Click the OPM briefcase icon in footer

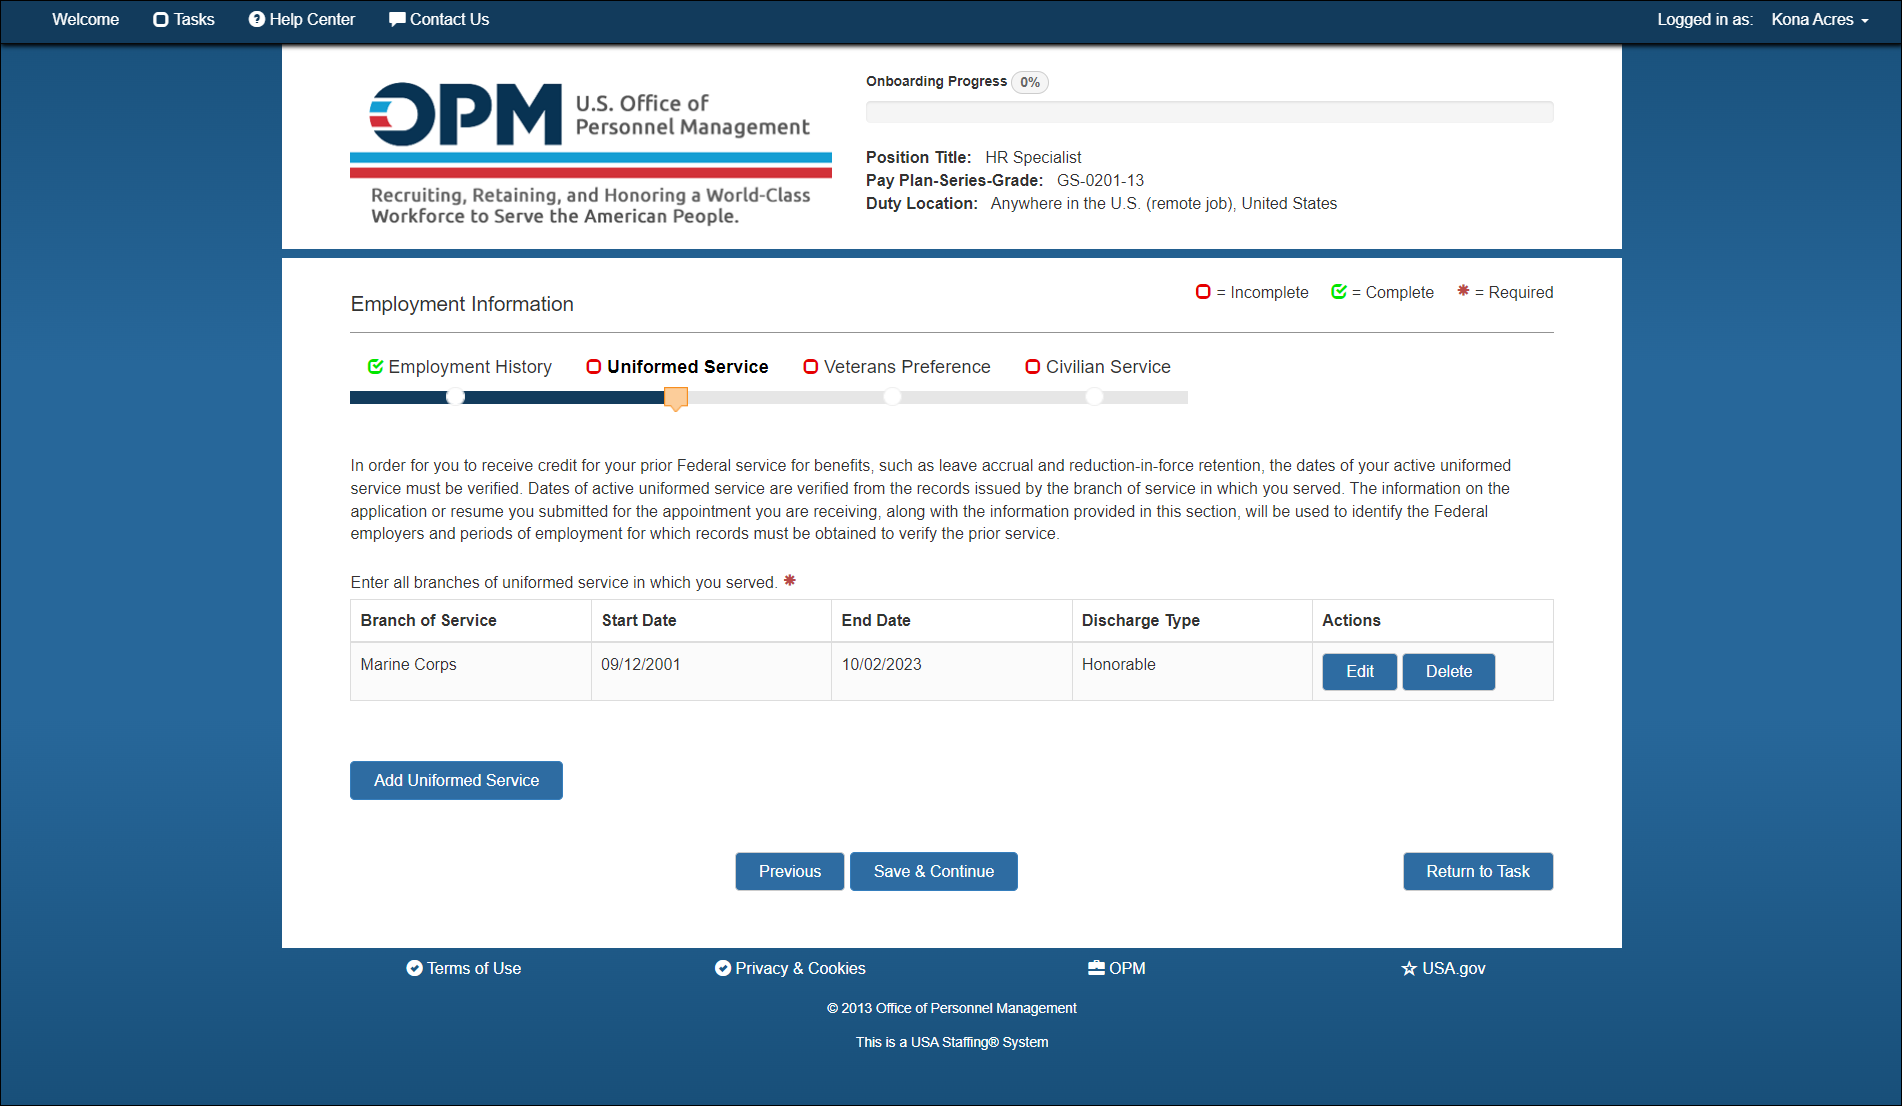[x=1097, y=968]
